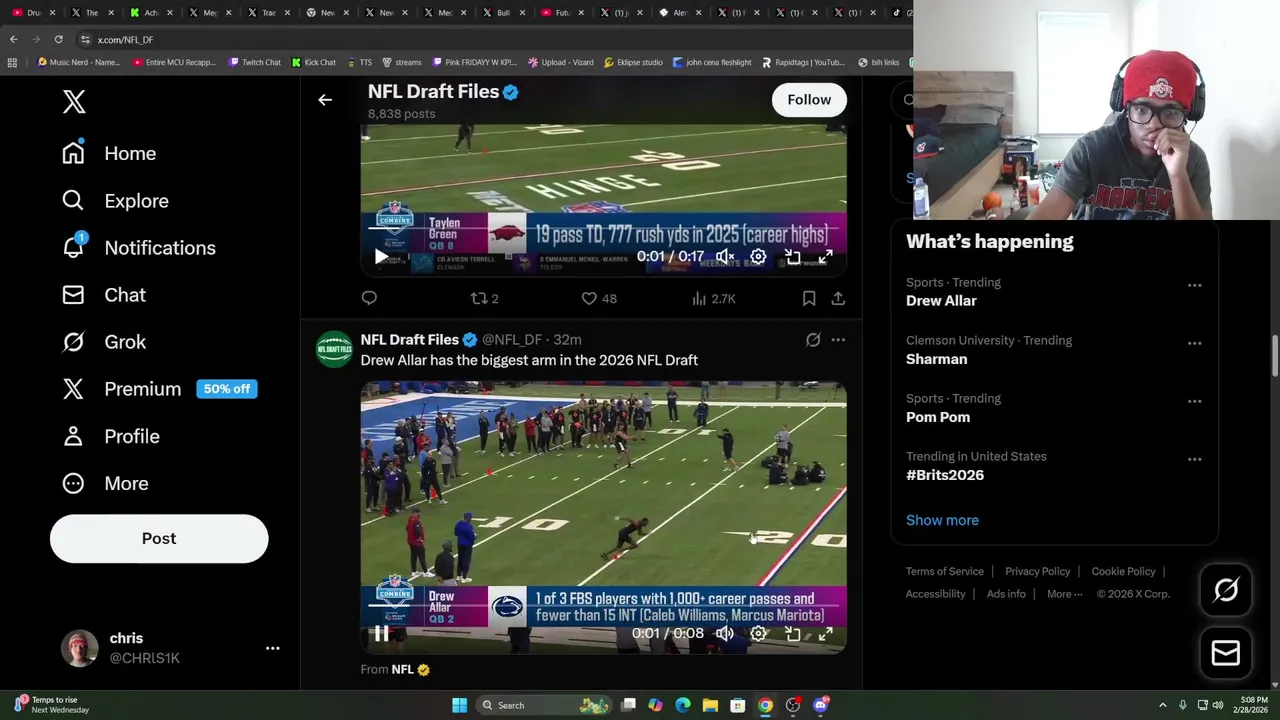Open Terms of Service link

tap(945, 571)
